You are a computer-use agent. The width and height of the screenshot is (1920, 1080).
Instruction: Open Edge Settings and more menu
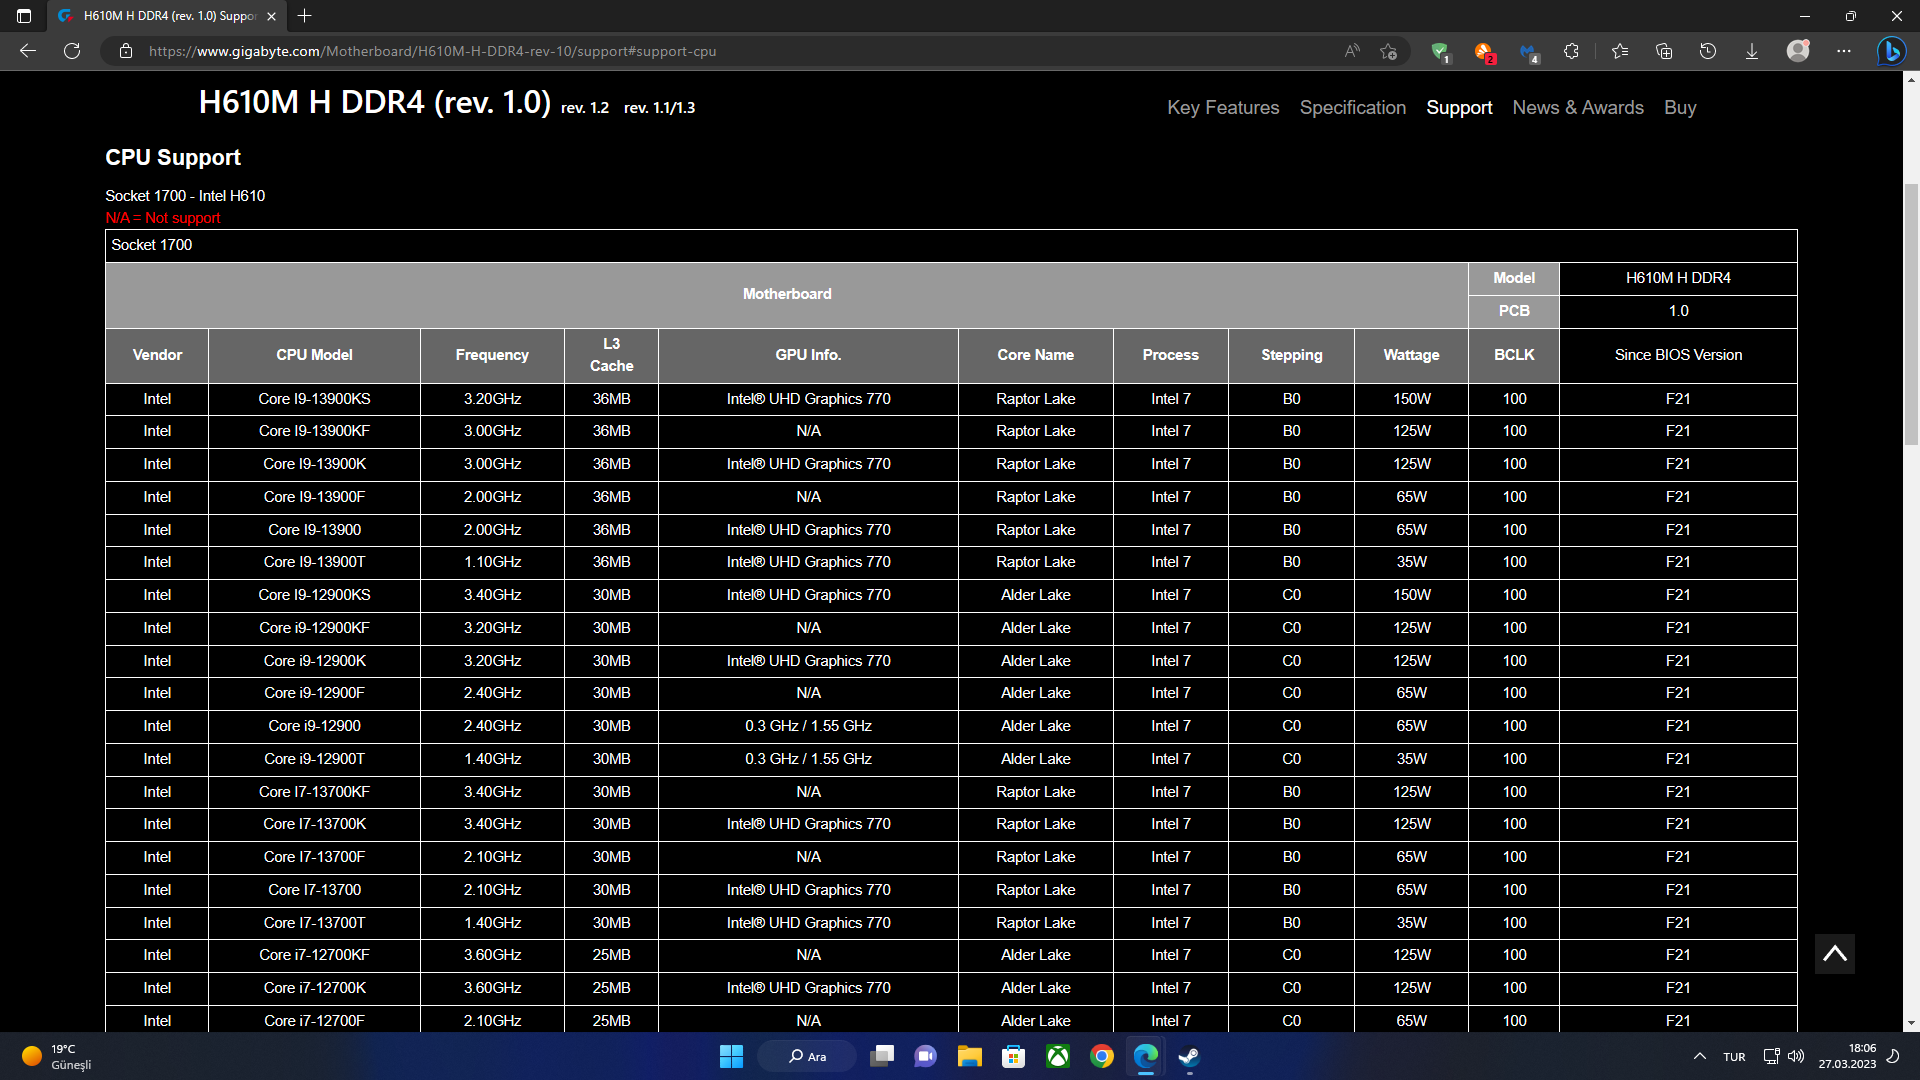pos(1844,51)
